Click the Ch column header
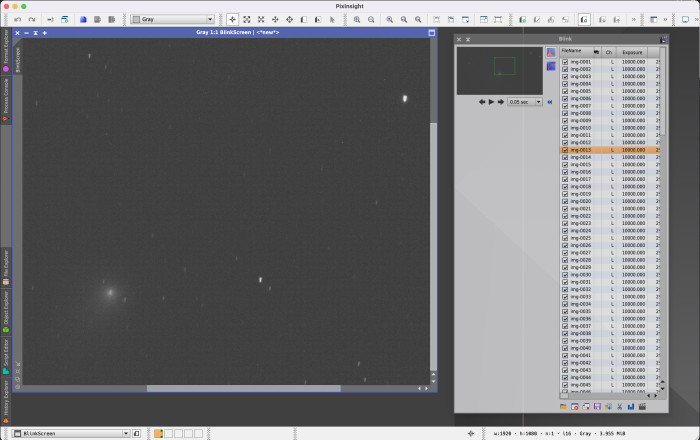Viewport: 700px width, 440px height. pos(609,52)
